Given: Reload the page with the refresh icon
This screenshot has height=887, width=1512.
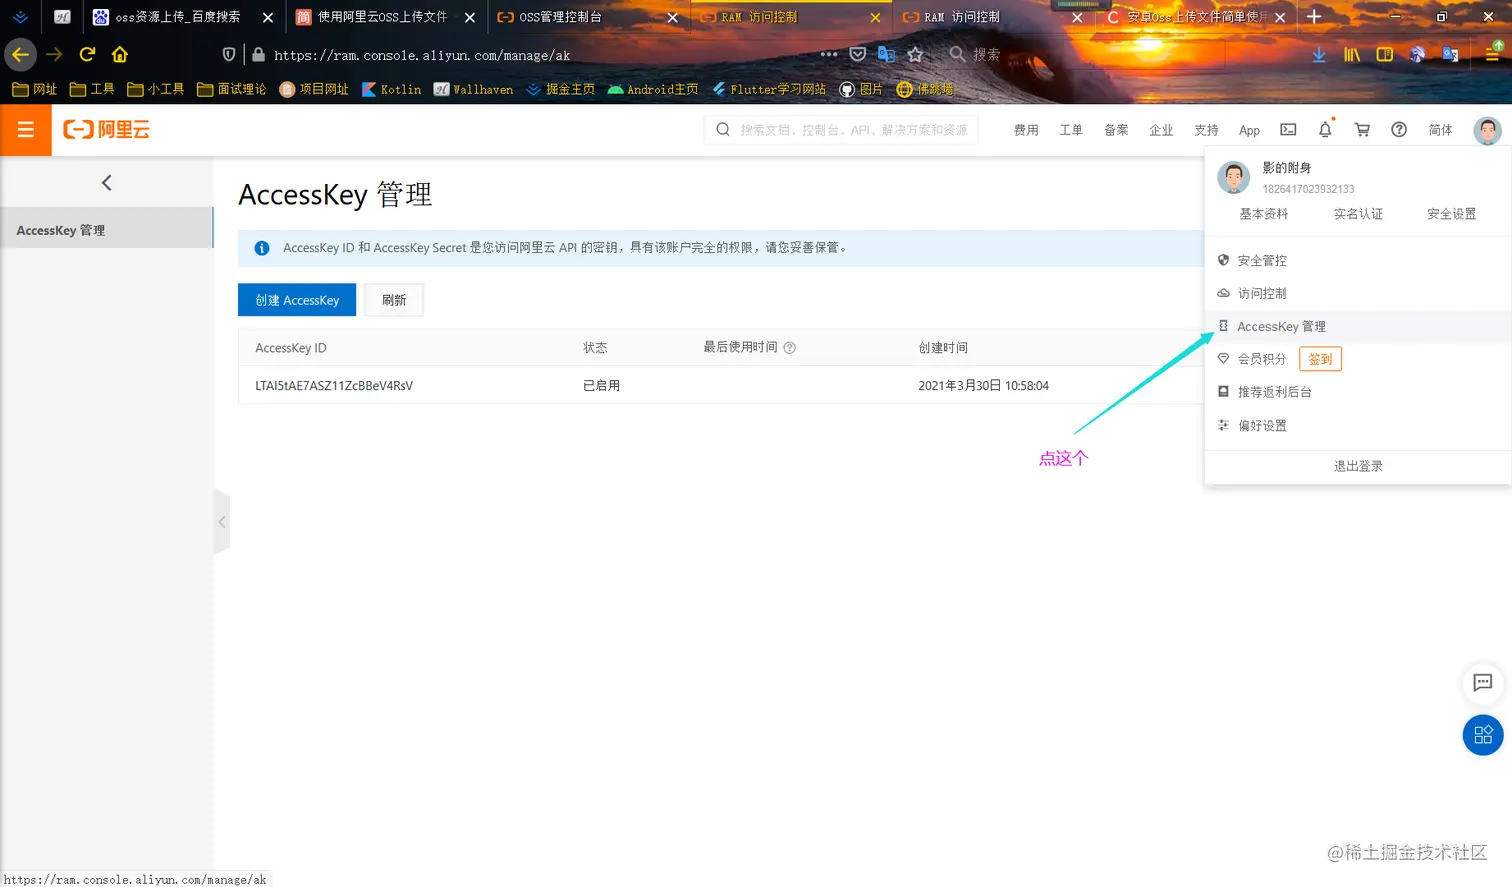Looking at the screenshot, I should (x=88, y=55).
